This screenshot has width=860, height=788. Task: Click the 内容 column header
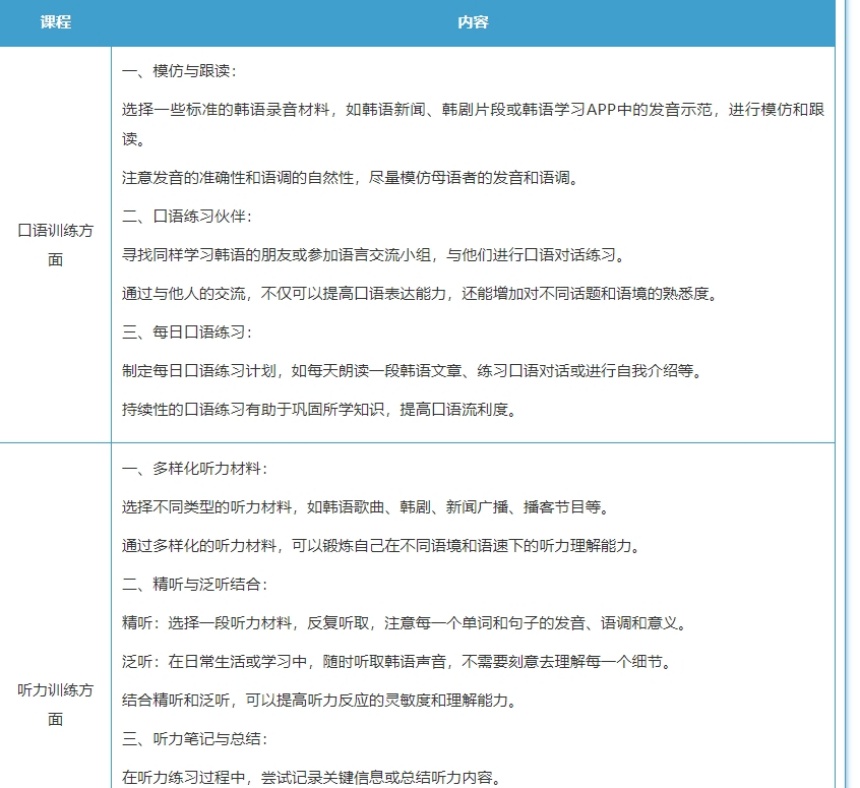click(473, 22)
